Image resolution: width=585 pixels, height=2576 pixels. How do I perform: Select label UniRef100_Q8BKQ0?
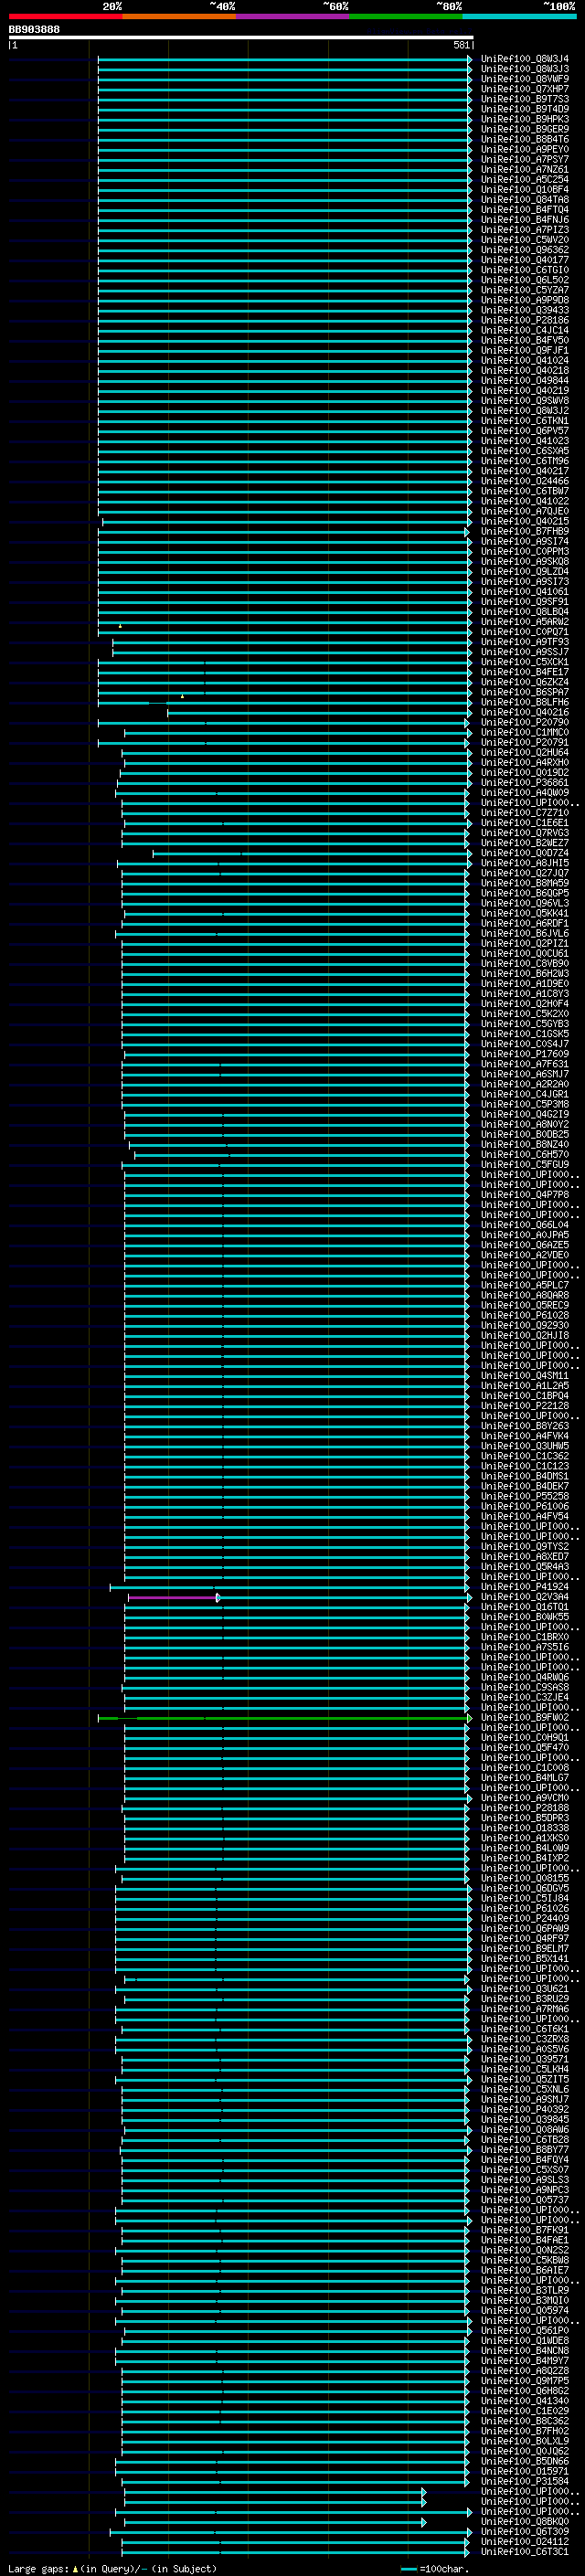point(525,2521)
